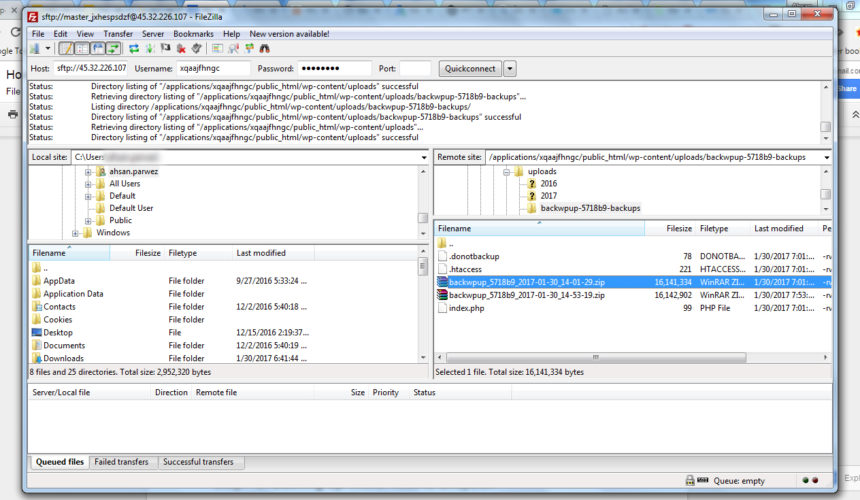Open the View menu
The image size is (860, 500).
coord(85,34)
